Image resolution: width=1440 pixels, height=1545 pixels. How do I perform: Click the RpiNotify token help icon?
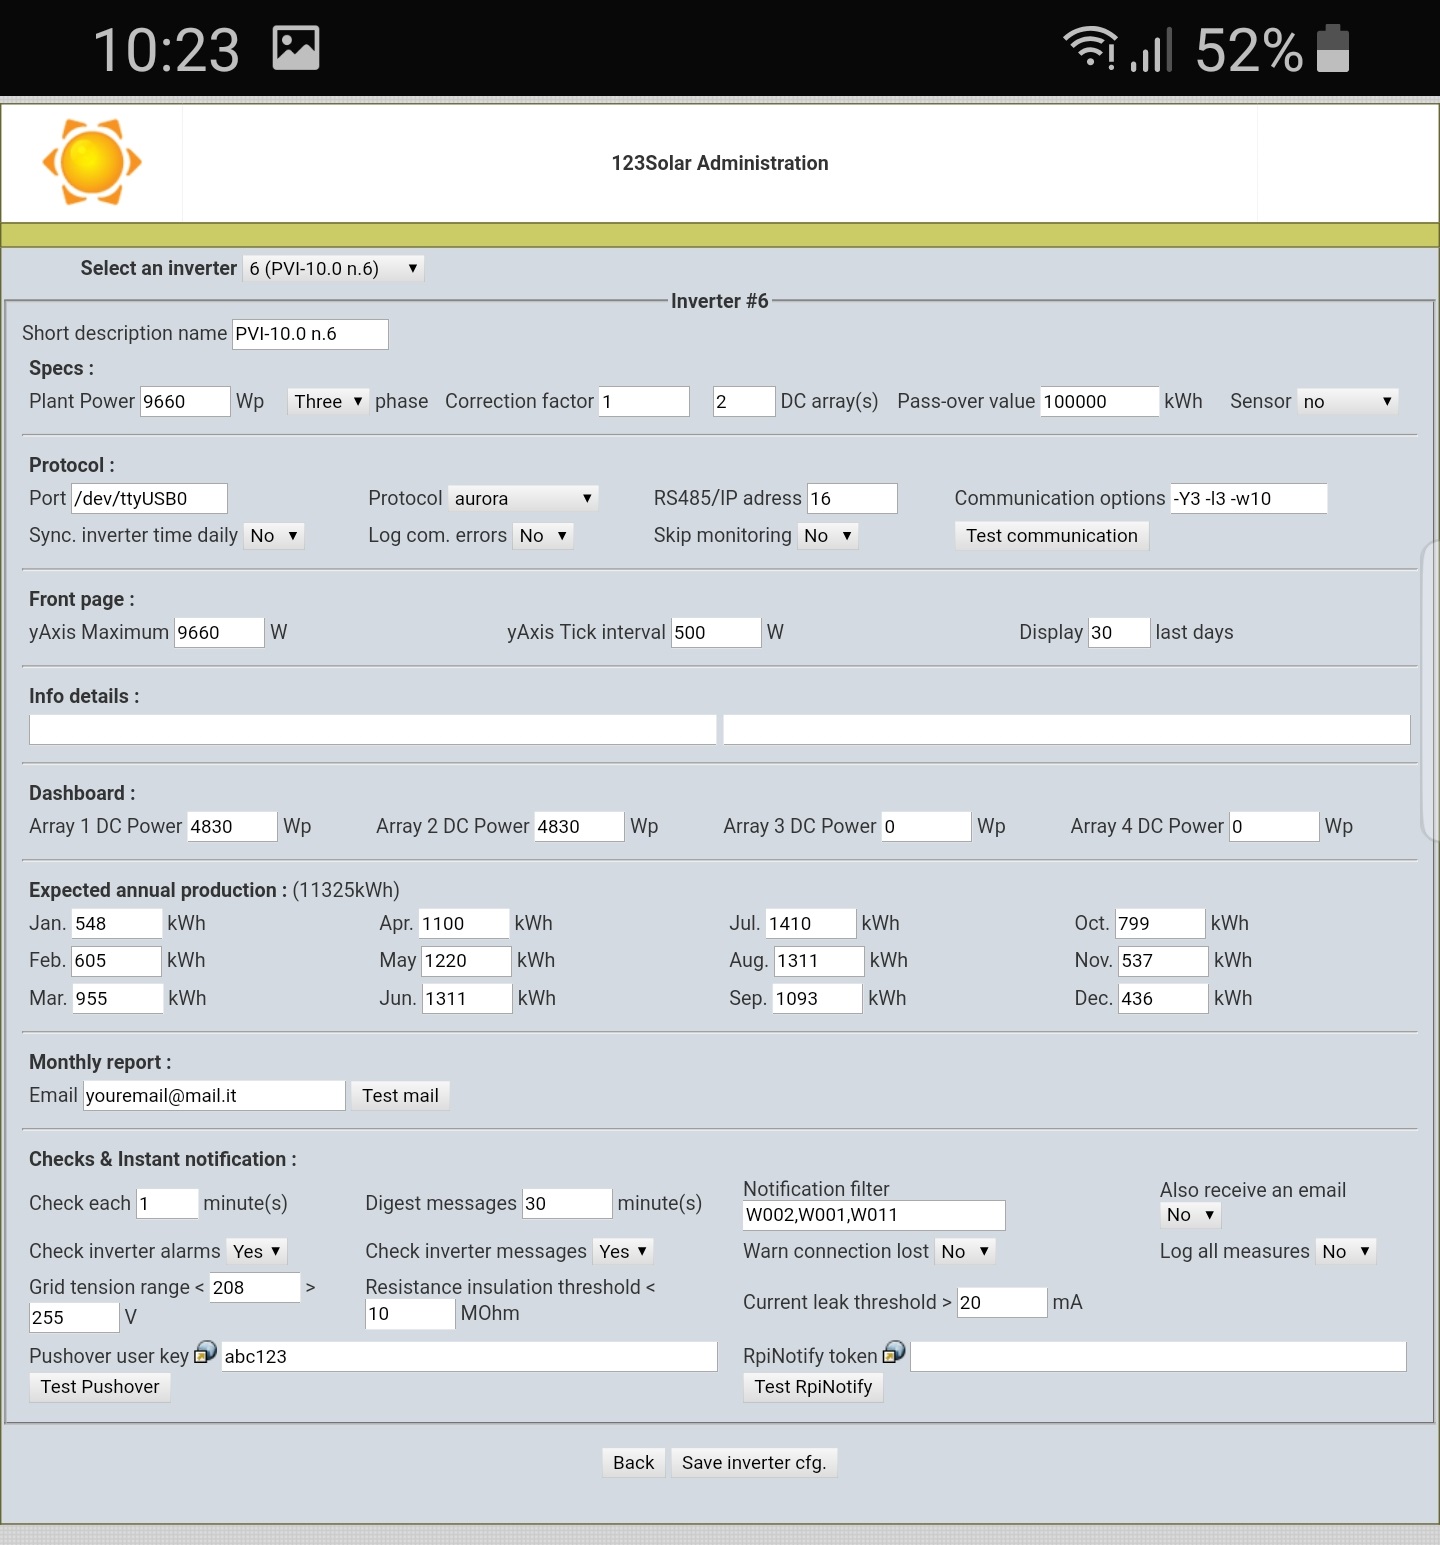tap(894, 1353)
